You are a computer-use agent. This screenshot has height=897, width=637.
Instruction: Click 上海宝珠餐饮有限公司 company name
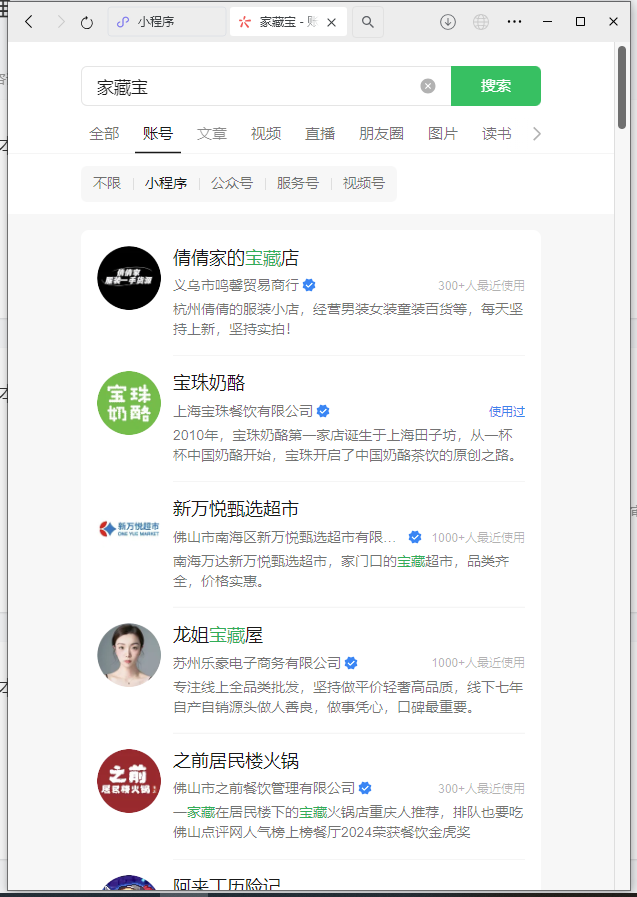tap(243, 411)
